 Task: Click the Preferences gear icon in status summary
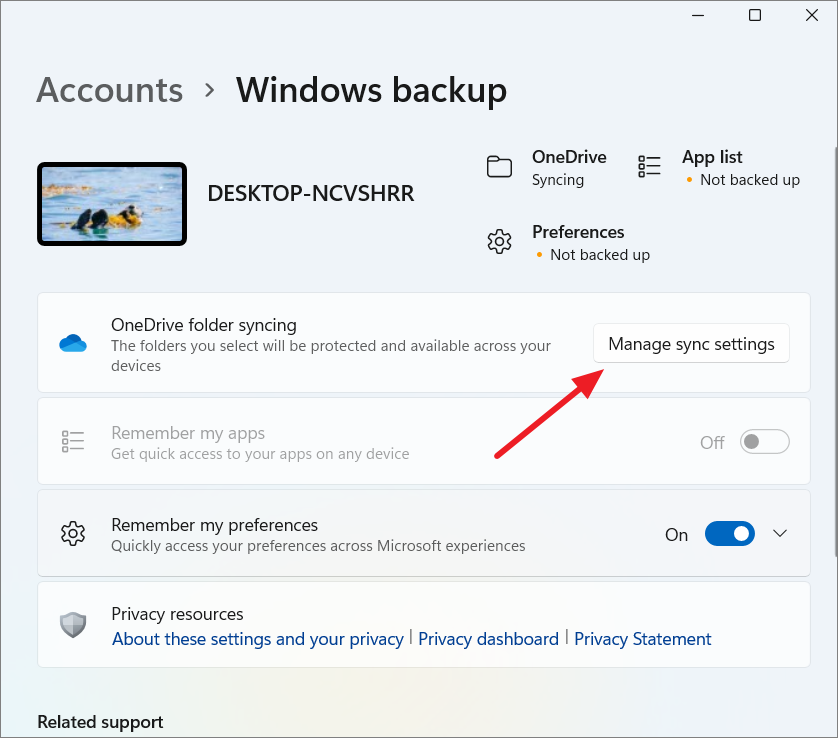[499, 242]
